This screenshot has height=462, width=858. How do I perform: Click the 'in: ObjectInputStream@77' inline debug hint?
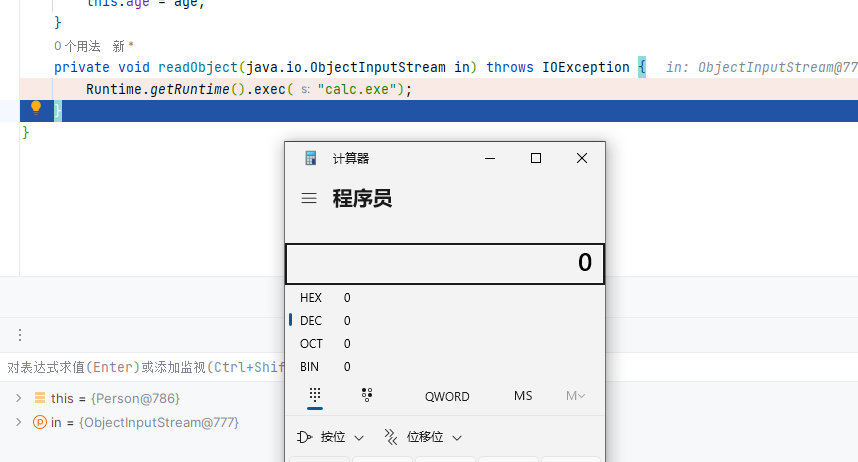(x=761, y=67)
